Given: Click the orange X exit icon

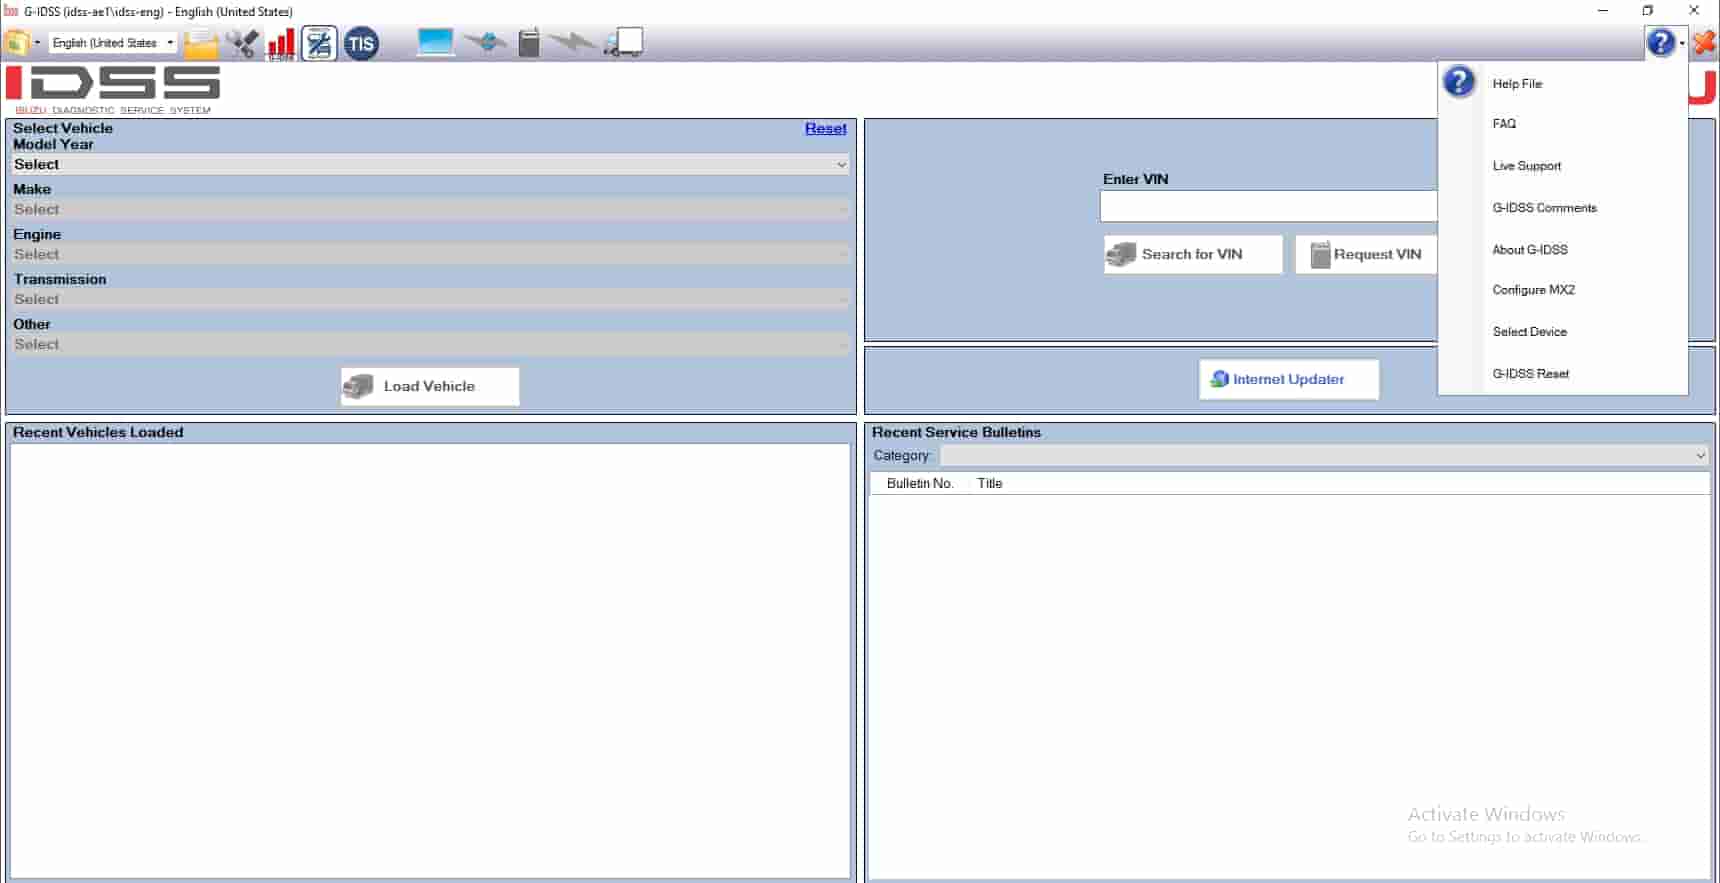Looking at the screenshot, I should (x=1704, y=43).
